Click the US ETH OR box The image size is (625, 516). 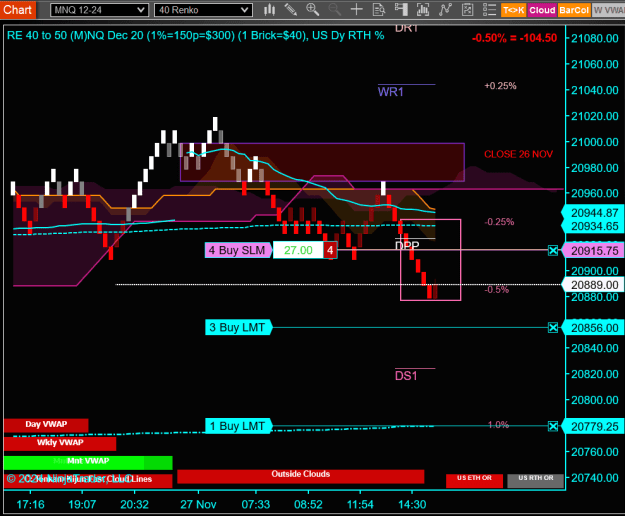click(x=474, y=481)
